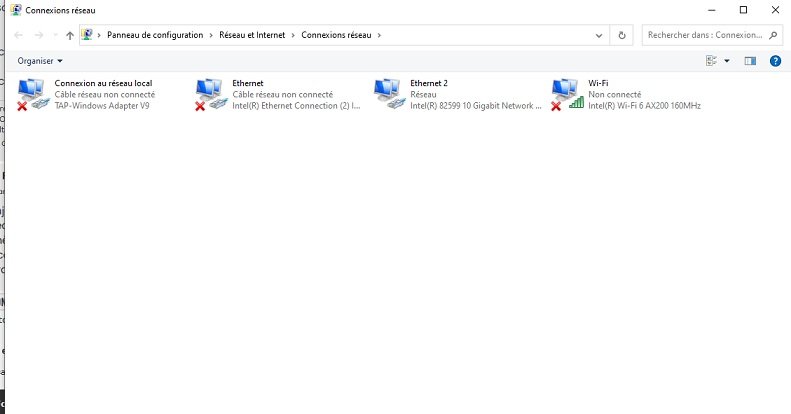Click the forward navigation arrow
Screen dimensions: 791x414
click(x=38, y=35)
